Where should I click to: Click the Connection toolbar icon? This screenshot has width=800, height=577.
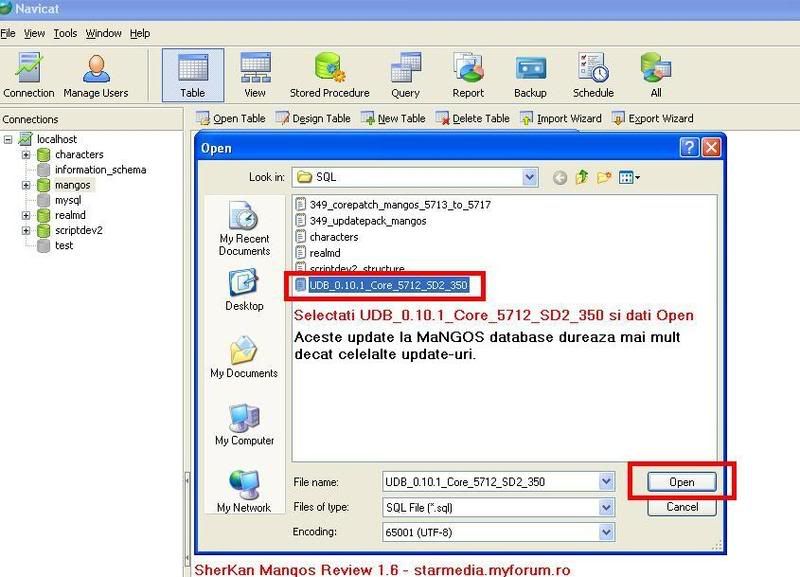(28, 74)
